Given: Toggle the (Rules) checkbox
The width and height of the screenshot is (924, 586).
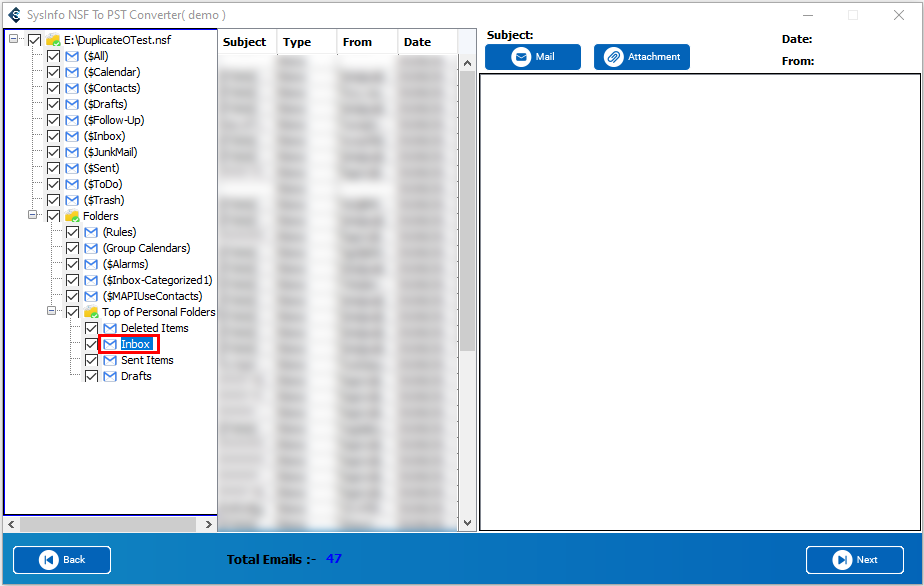Looking at the screenshot, I should tap(72, 232).
